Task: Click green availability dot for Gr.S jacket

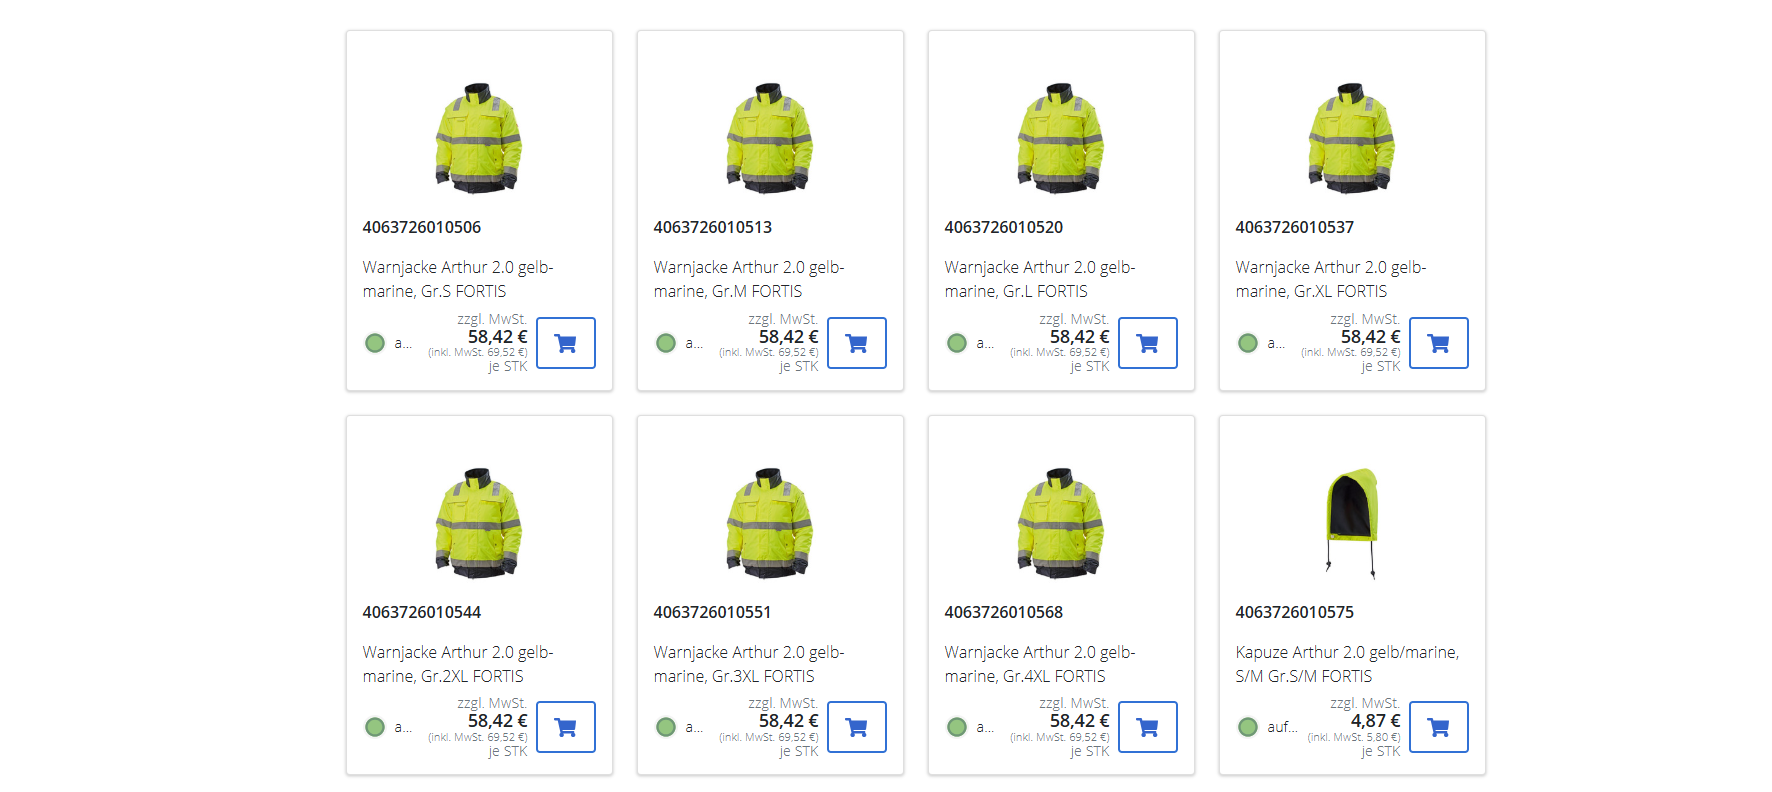Action: click(x=375, y=343)
